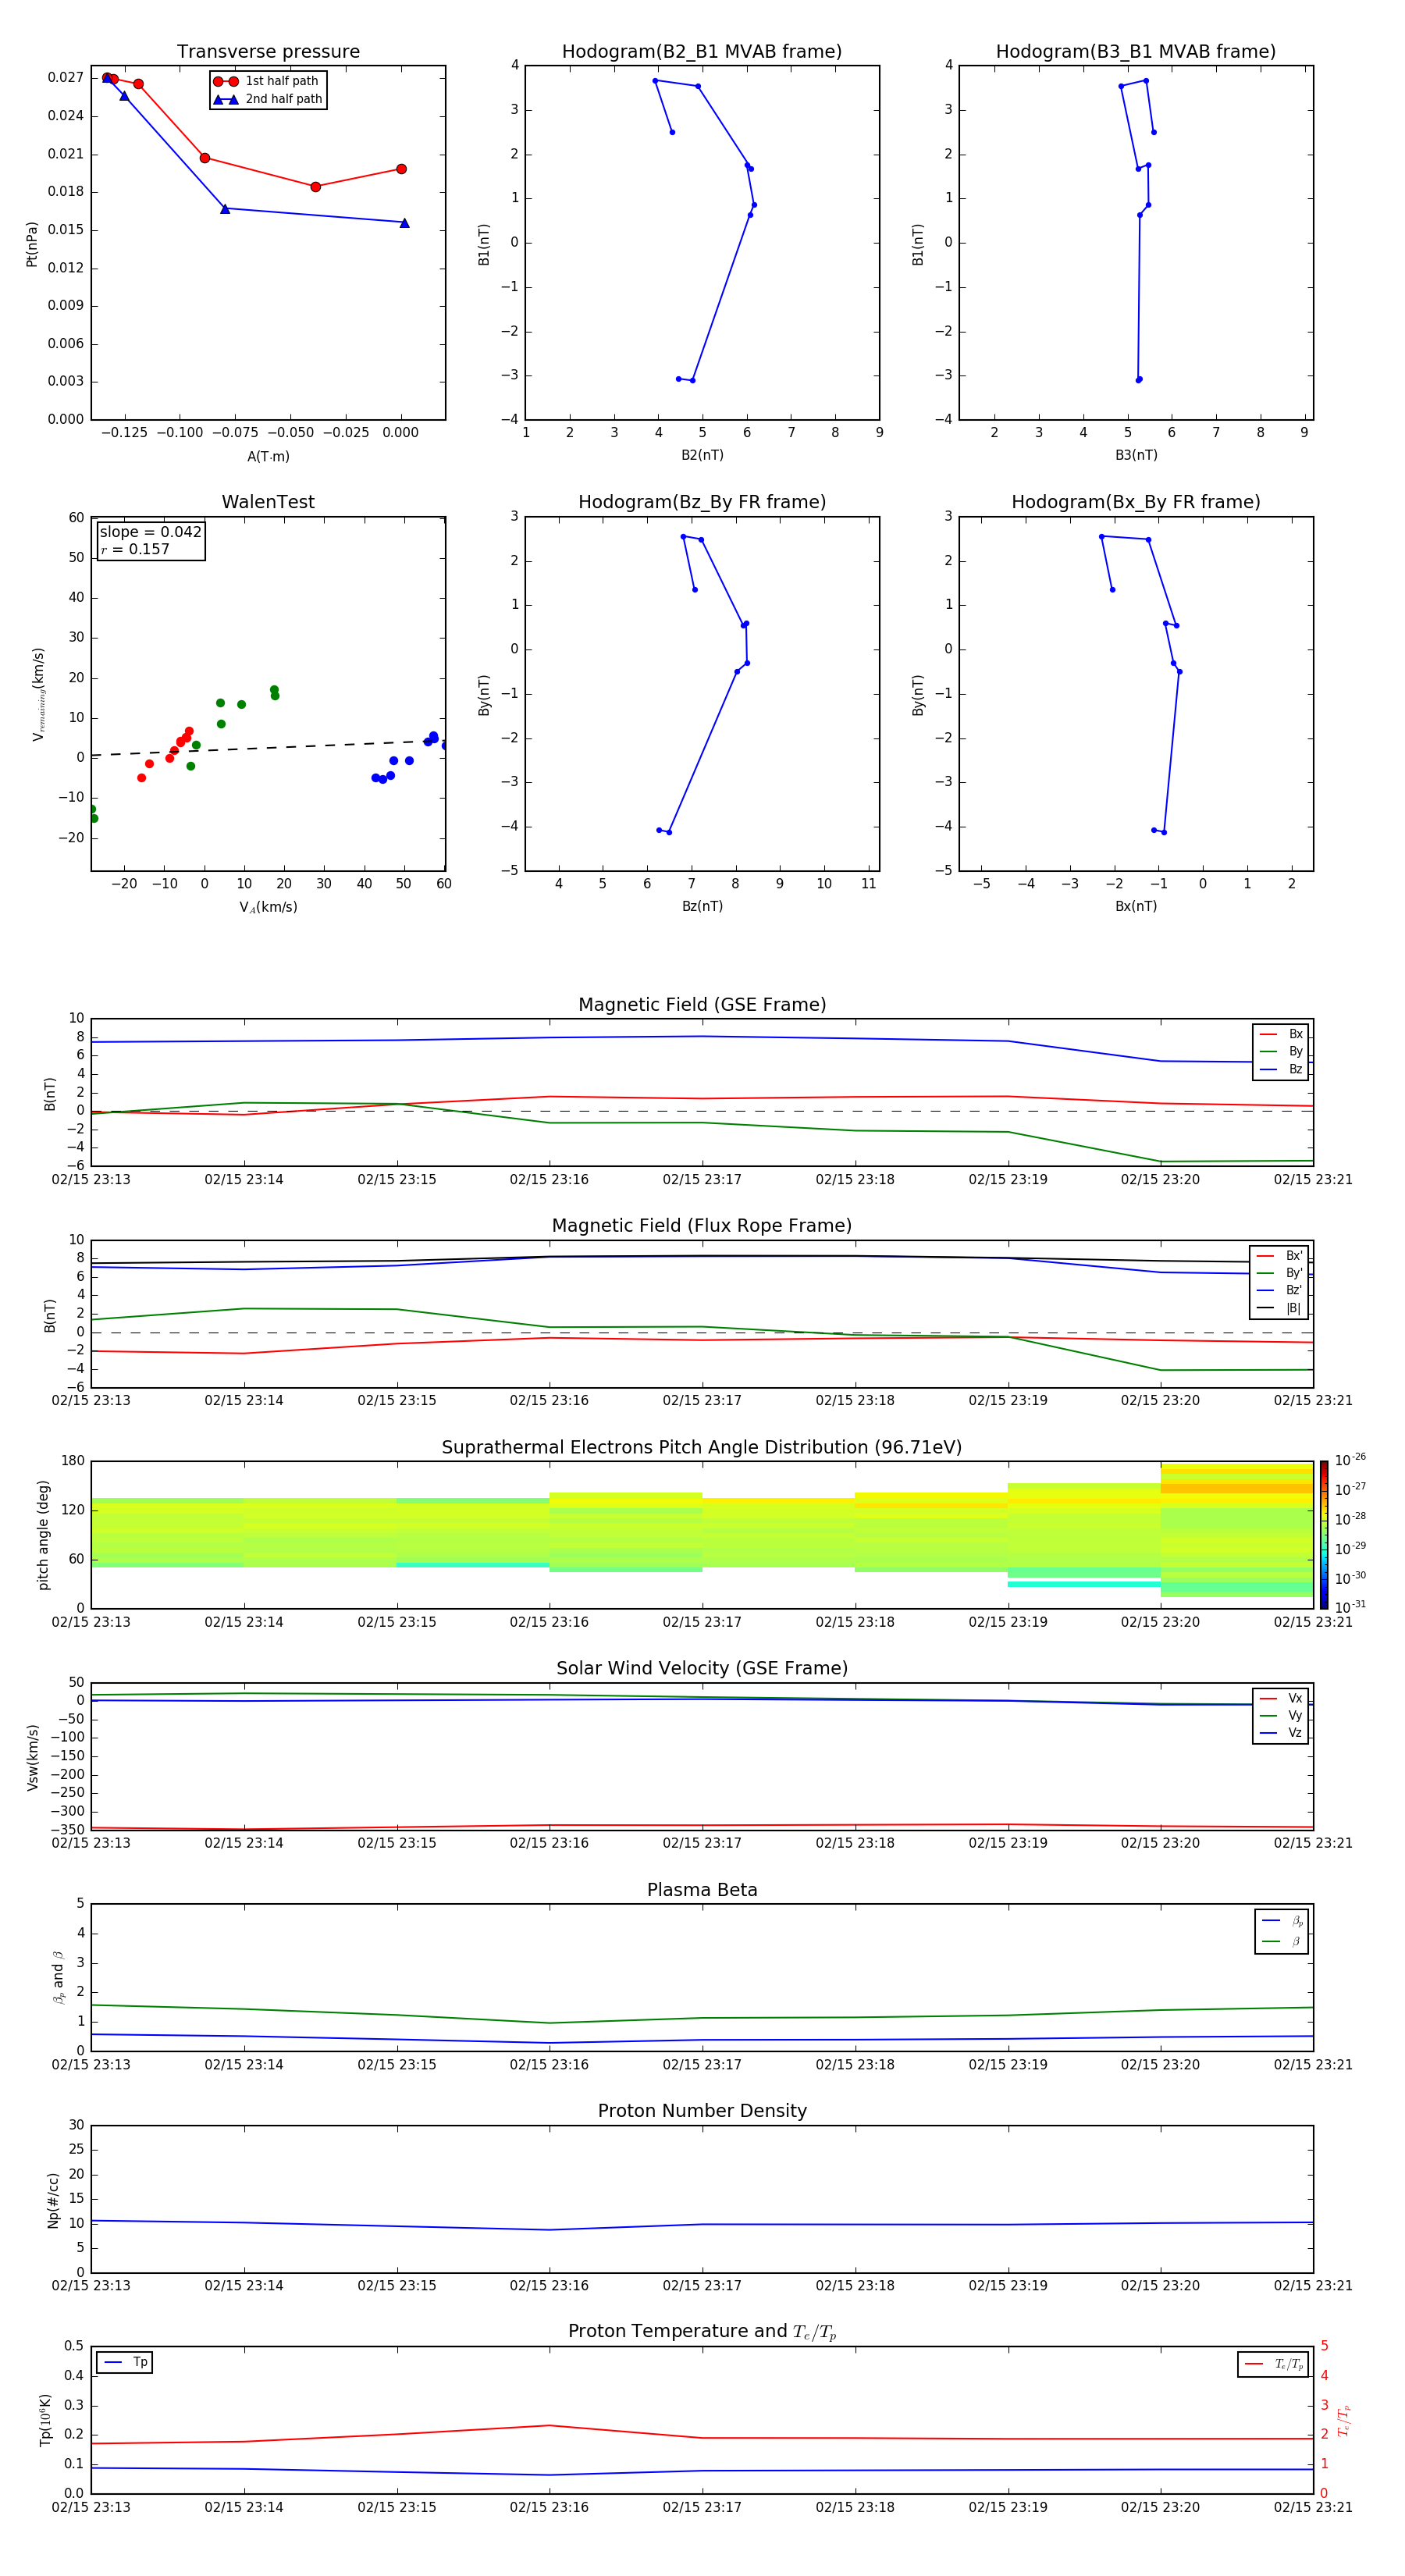Click the pitch angle colorbar

pyautogui.click(x=1324, y=1535)
